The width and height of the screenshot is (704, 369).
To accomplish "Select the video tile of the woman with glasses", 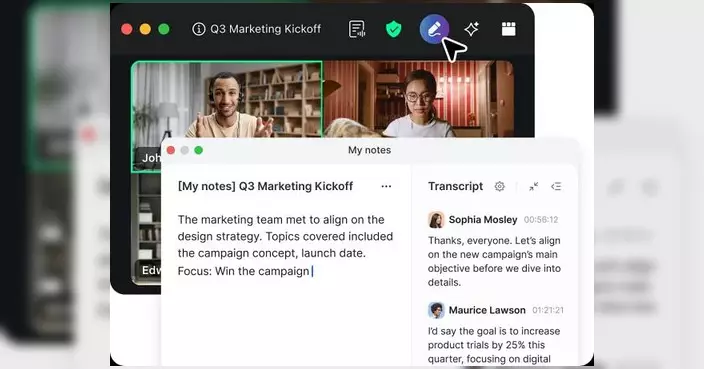I will pyautogui.click(x=418, y=100).
